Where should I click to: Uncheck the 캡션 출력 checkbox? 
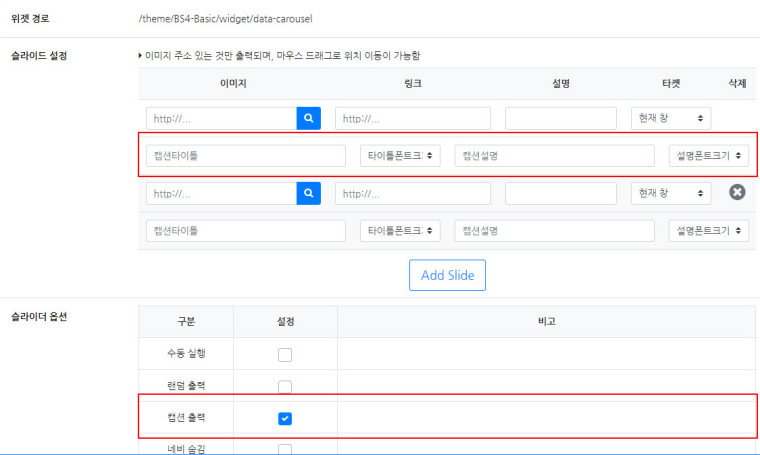[285, 418]
